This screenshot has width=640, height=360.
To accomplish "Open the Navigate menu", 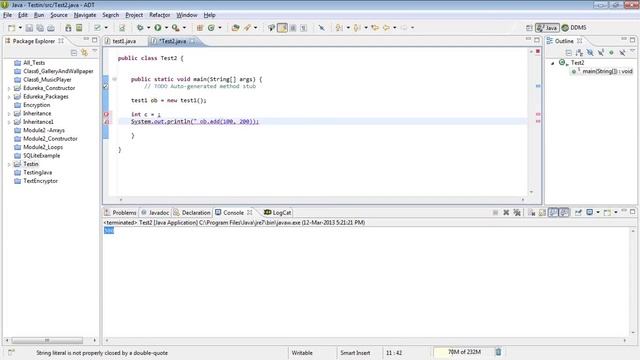I will click(x=85, y=15).
